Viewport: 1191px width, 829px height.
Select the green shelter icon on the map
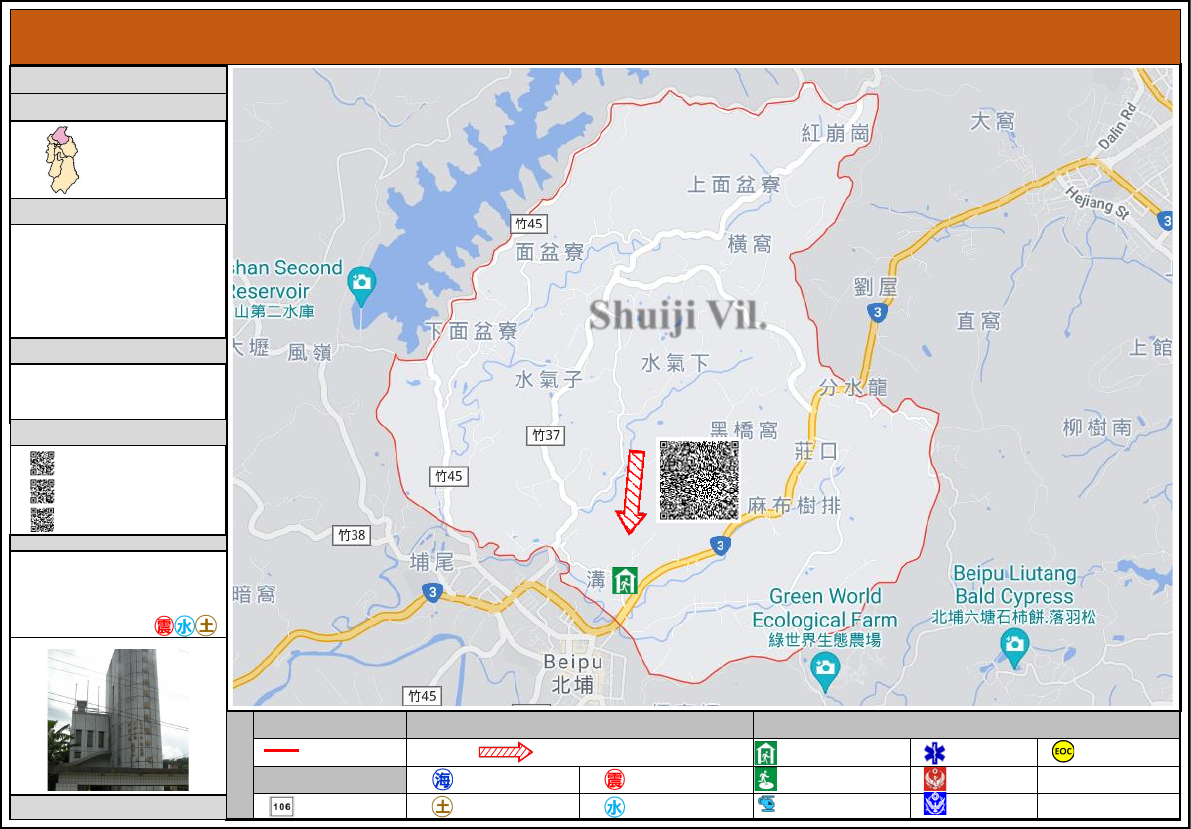(x=625, y=580)
